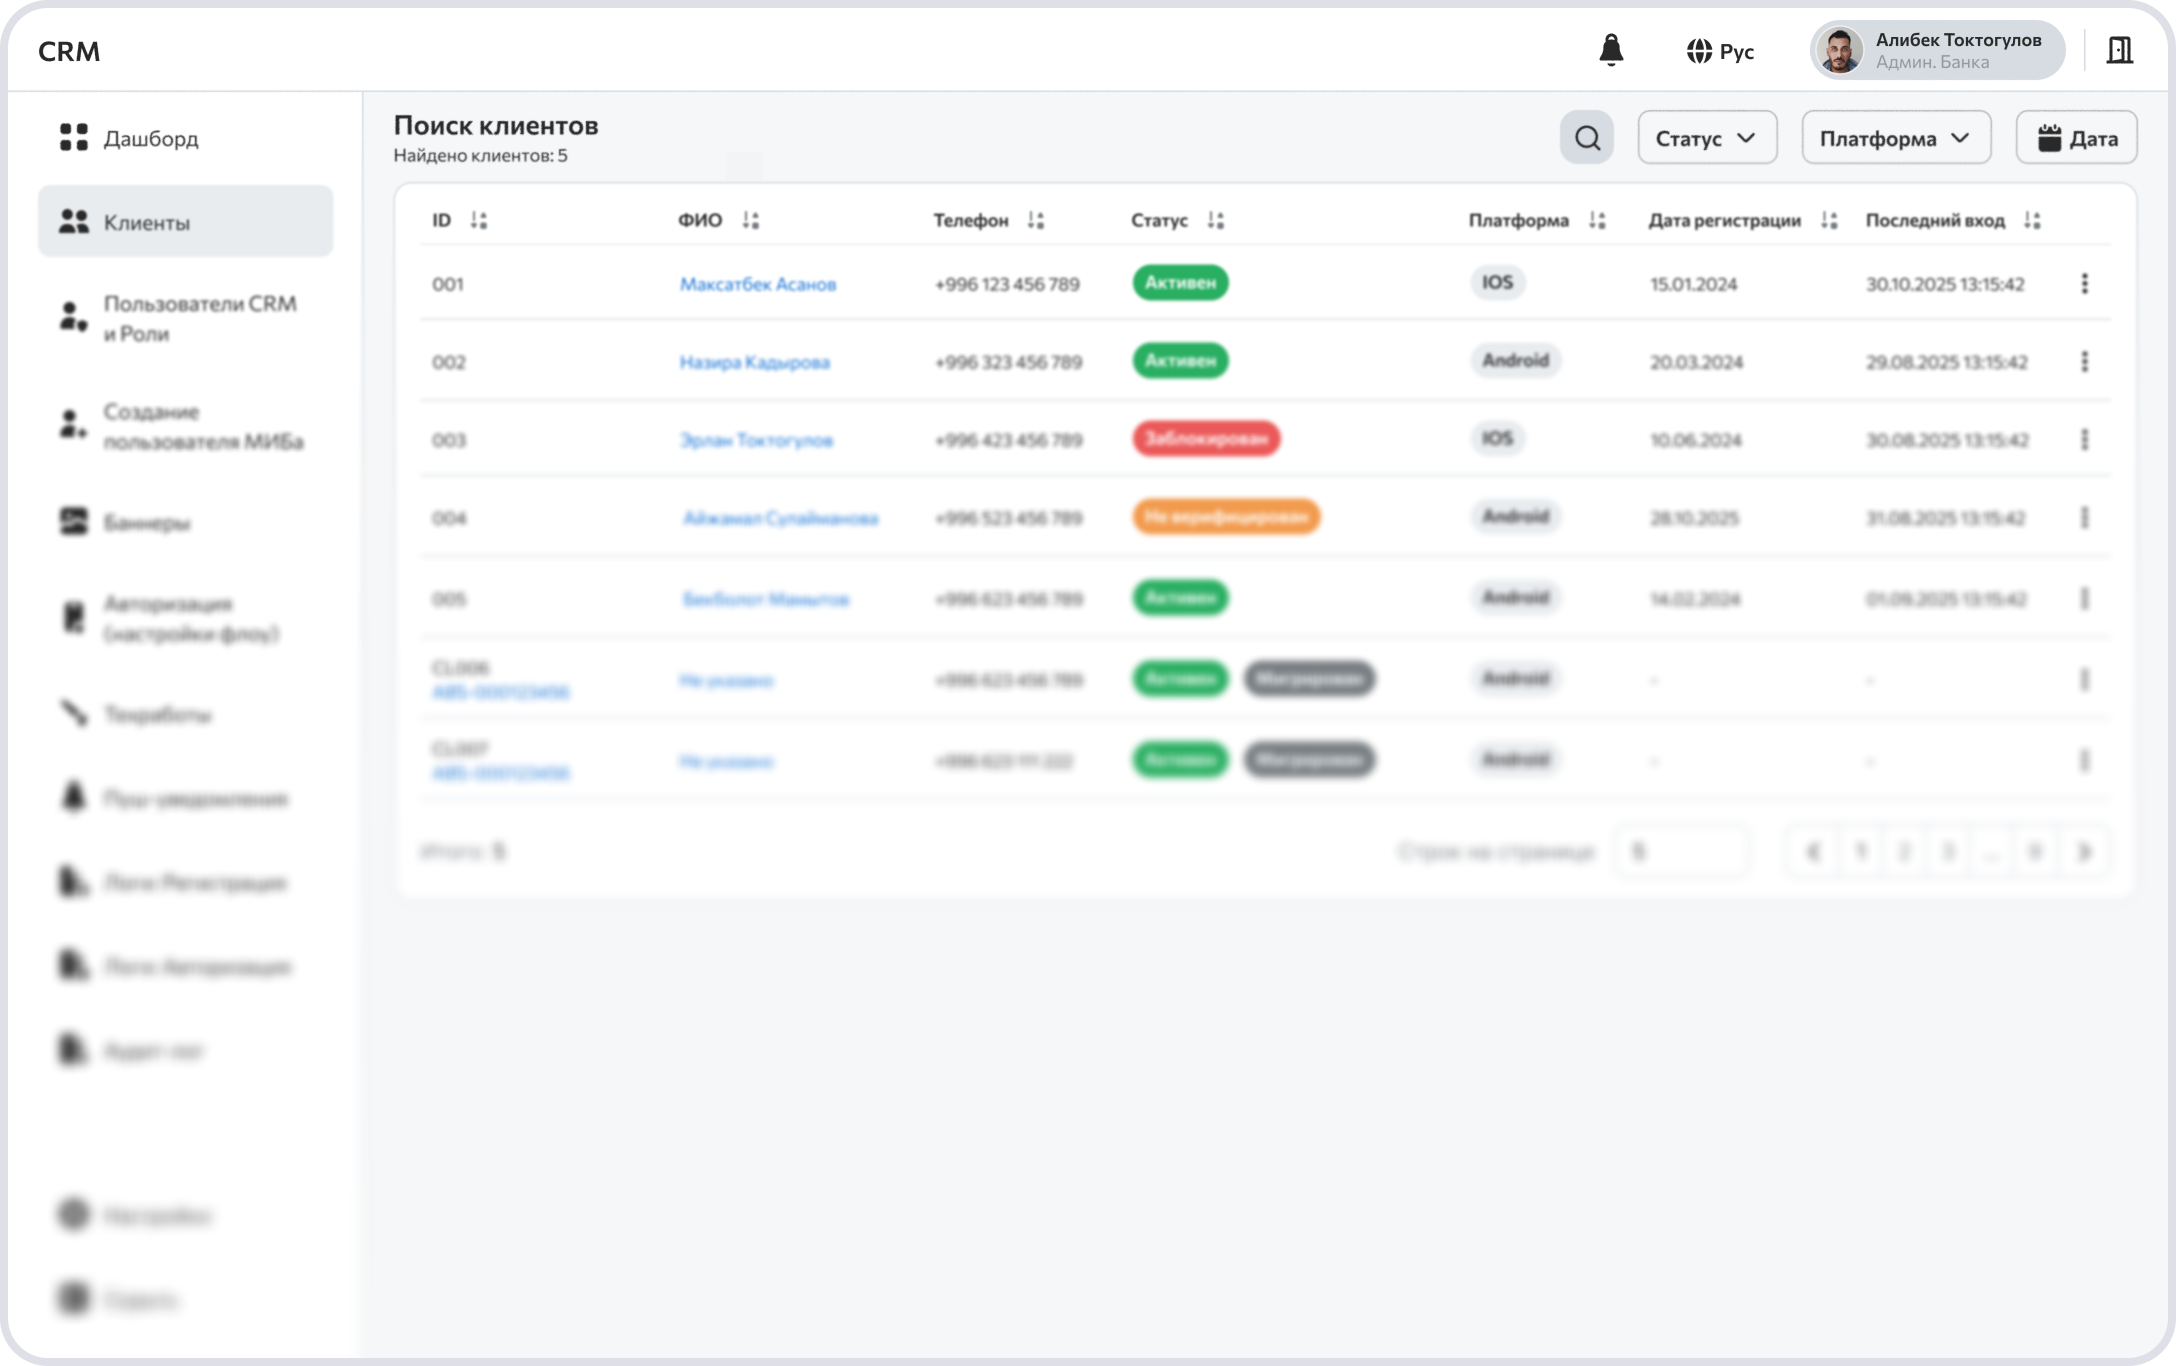Sort table by ID column arrows
This screenshot has height=1366, width=2176.
479,220
